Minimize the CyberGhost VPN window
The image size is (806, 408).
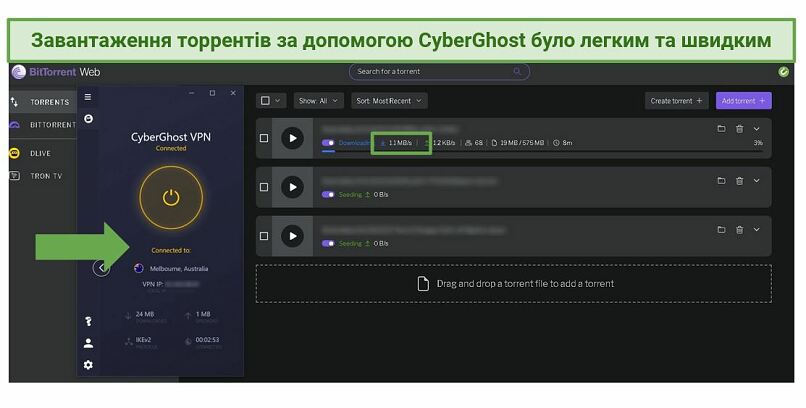(191, 93)
